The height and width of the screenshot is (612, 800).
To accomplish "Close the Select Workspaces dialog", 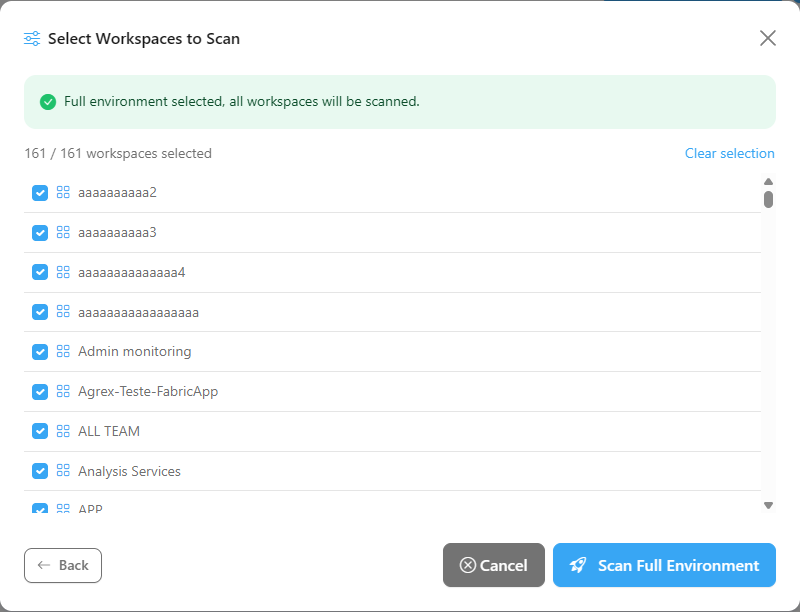I will (767, 38).
